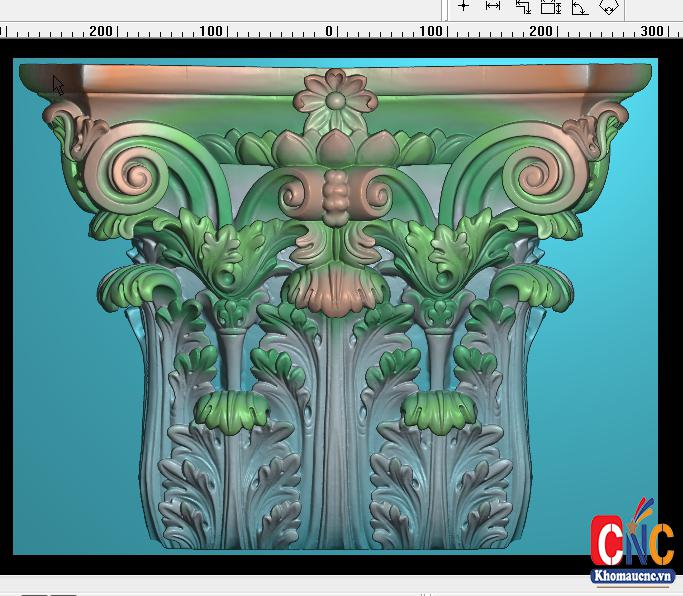
Task: Select the stepped offset arrows icon
Action: 522,7
